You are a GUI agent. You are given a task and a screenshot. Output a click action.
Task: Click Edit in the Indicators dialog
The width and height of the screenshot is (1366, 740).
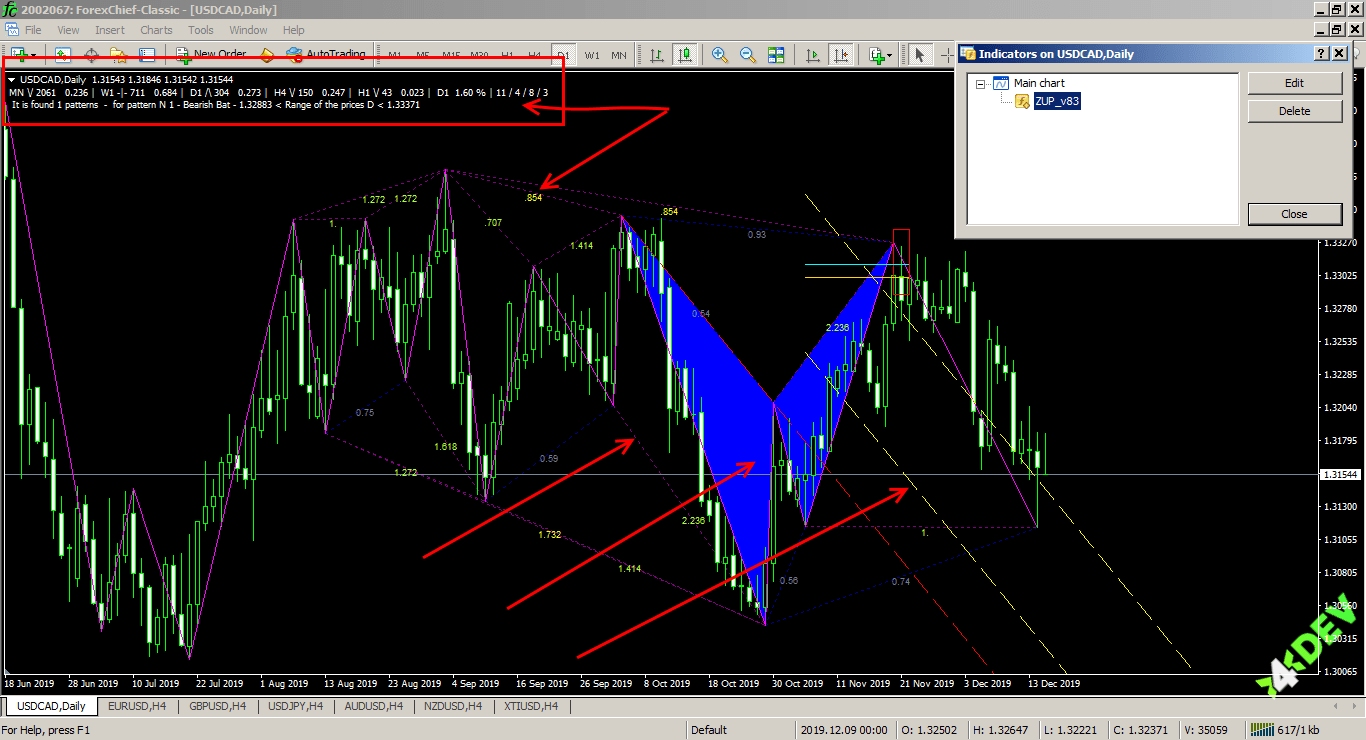click(x=1294, y=83)
